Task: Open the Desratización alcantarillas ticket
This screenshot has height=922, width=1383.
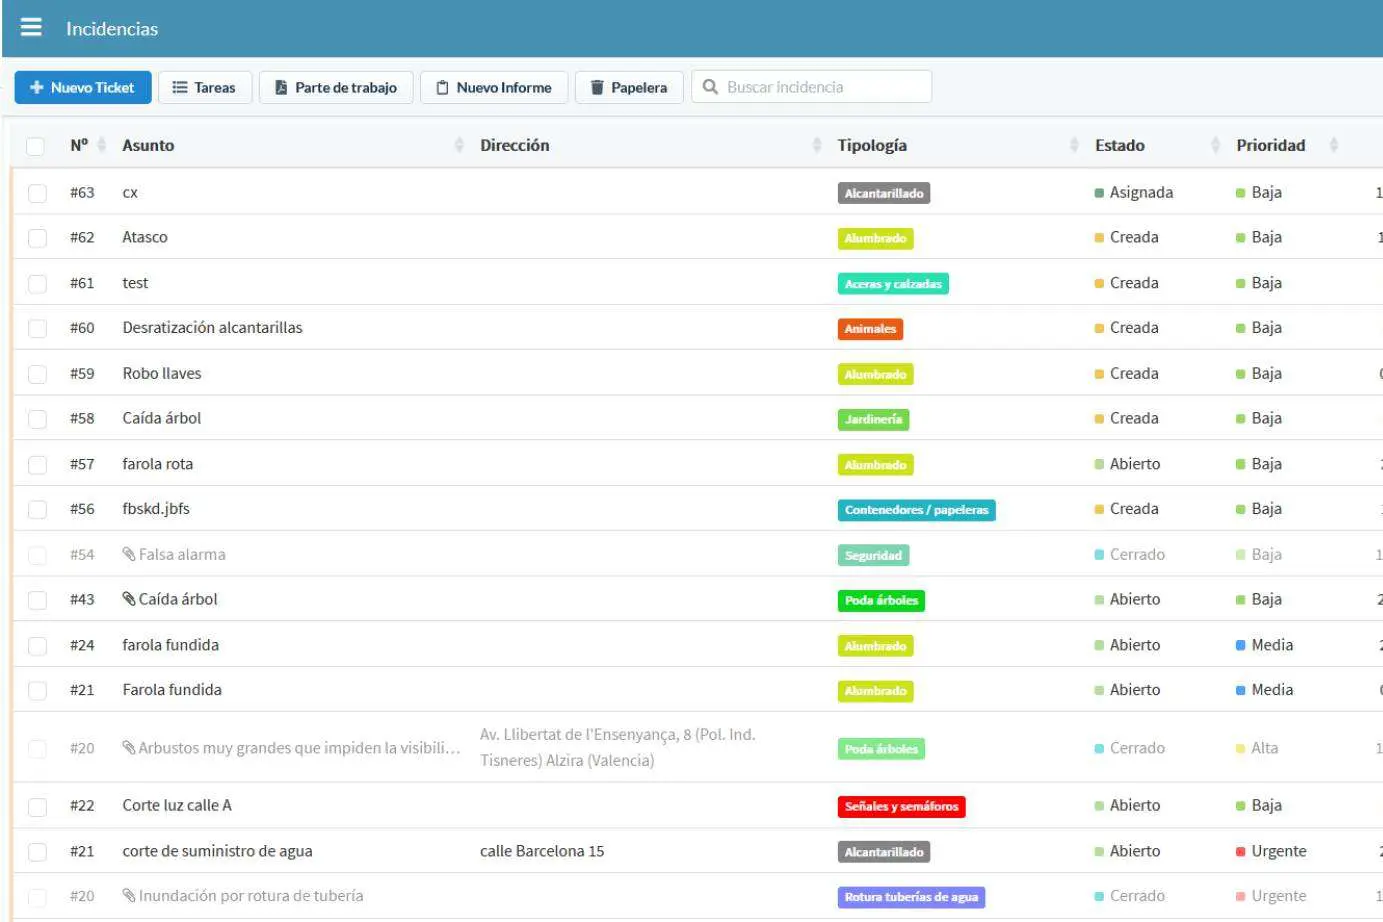Action: pyautogui.click(x=212, y=328)
